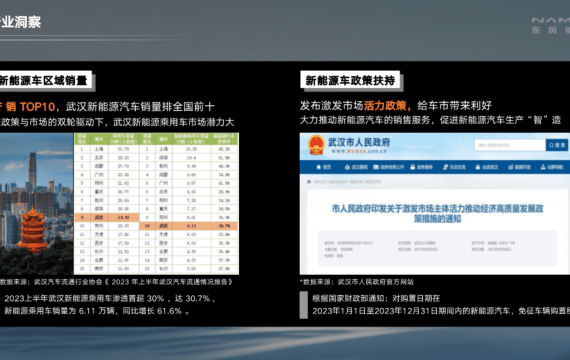
Task: Click the Yellow Crane Tower city photo
Action: pos(36,204)
